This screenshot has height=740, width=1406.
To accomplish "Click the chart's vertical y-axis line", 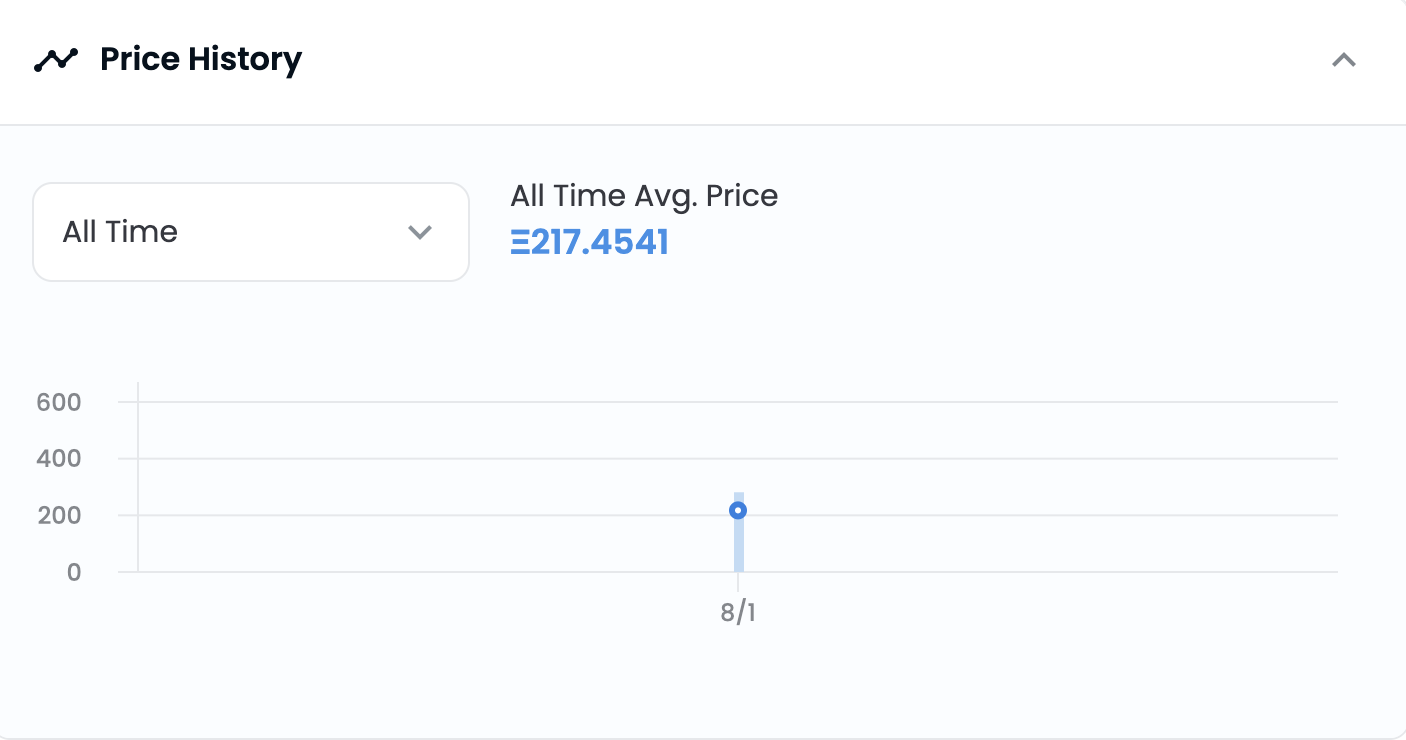I will tap(138, 477).
